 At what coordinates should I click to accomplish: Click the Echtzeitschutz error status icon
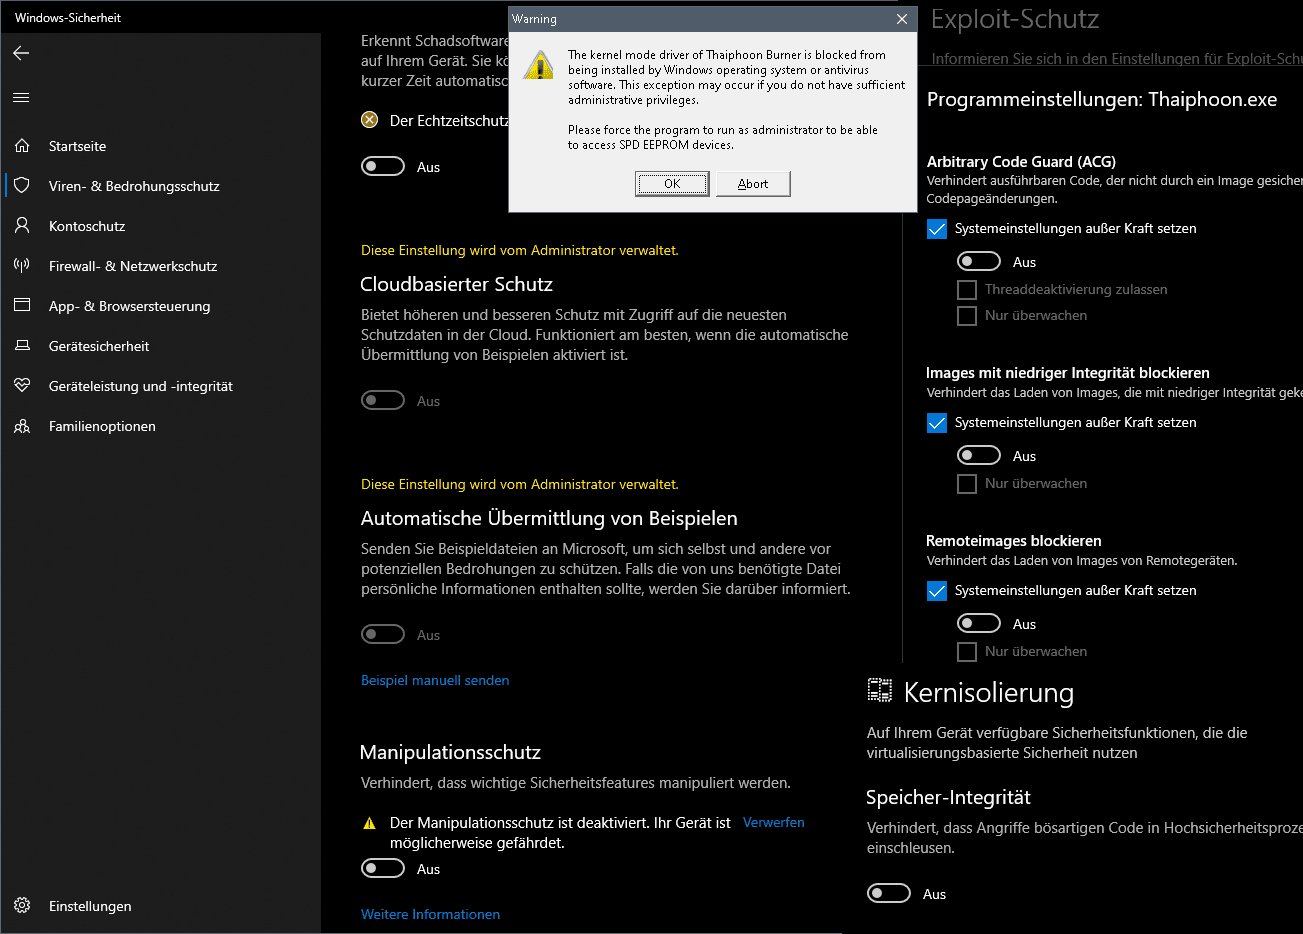369,120
